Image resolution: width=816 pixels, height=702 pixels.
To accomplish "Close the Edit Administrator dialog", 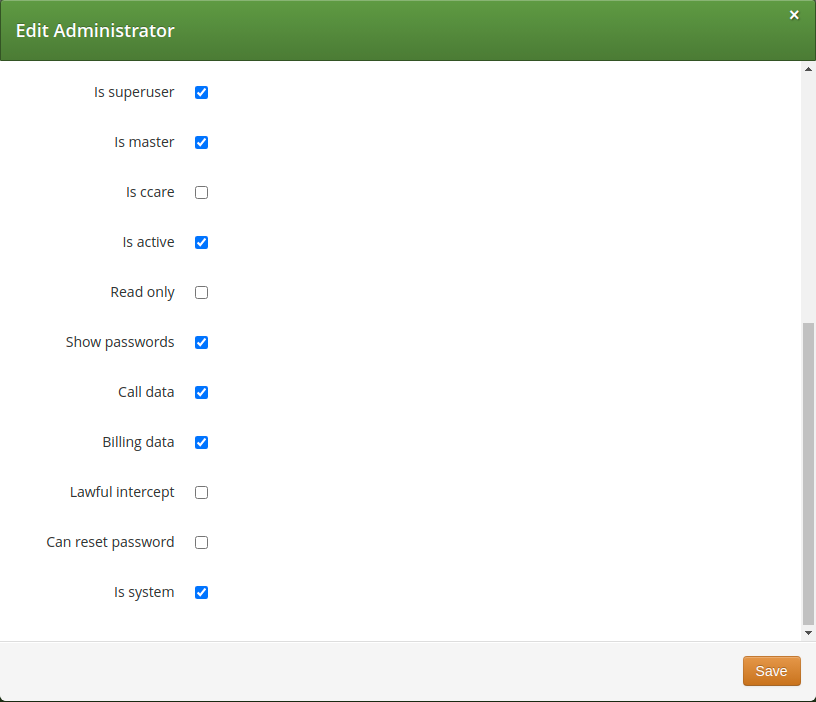I will click(794, 15).
